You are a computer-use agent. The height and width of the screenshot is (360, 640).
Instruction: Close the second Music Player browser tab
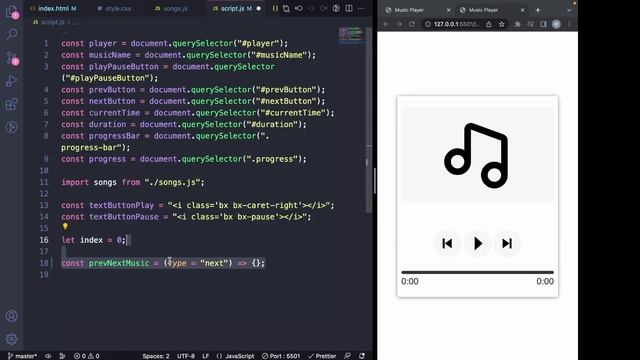tap(522, 10)
